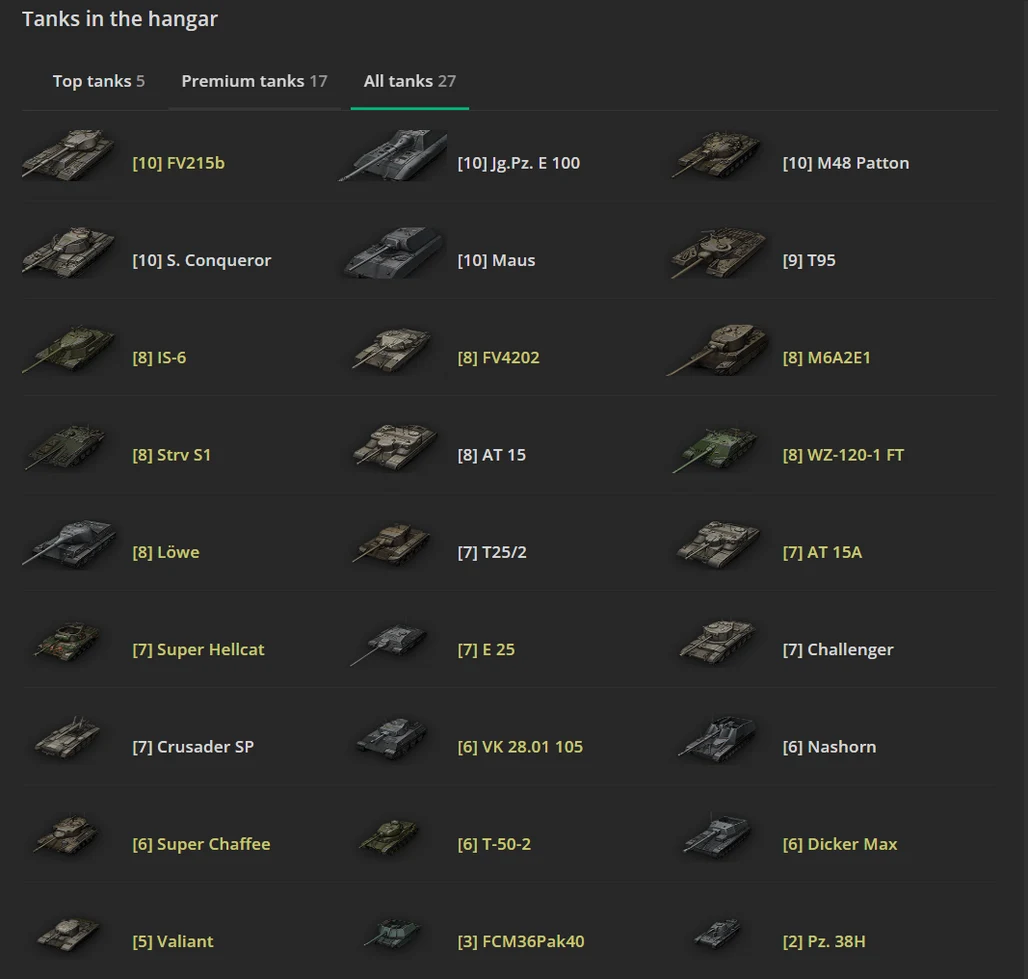Select the [7] E 25 name

(486, 650)
